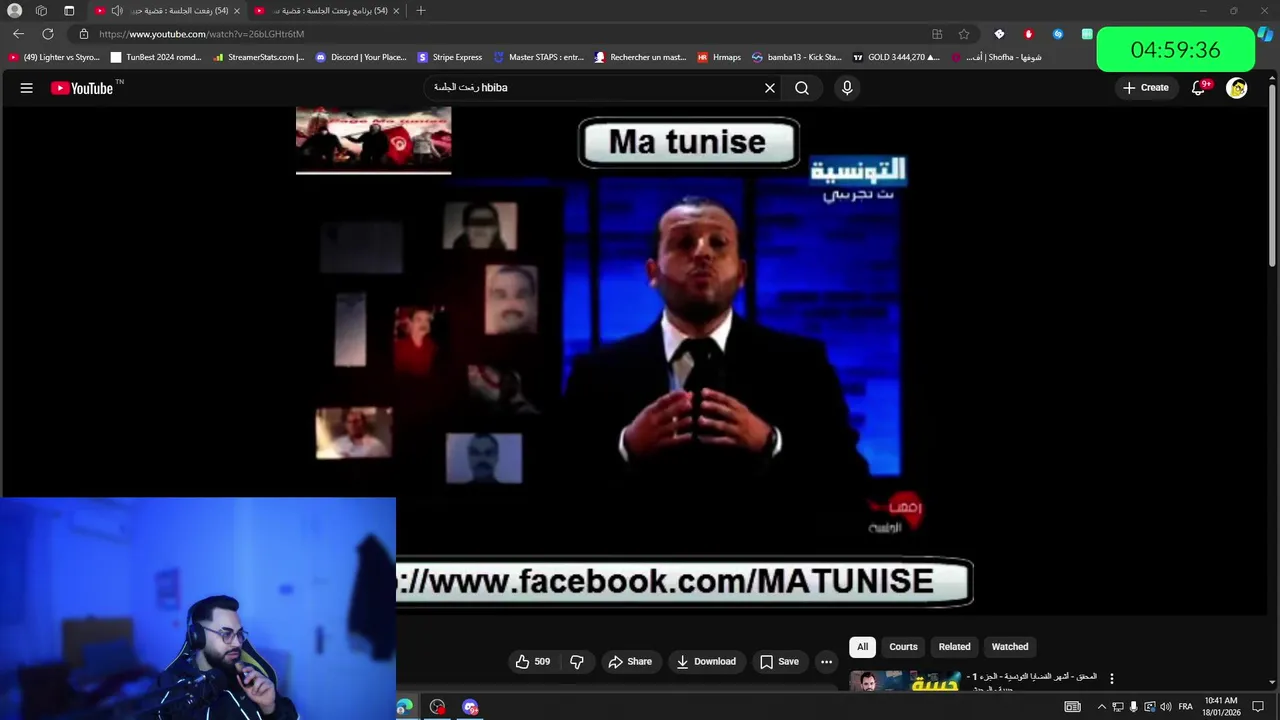Select the All filter chip

point(862,647)
